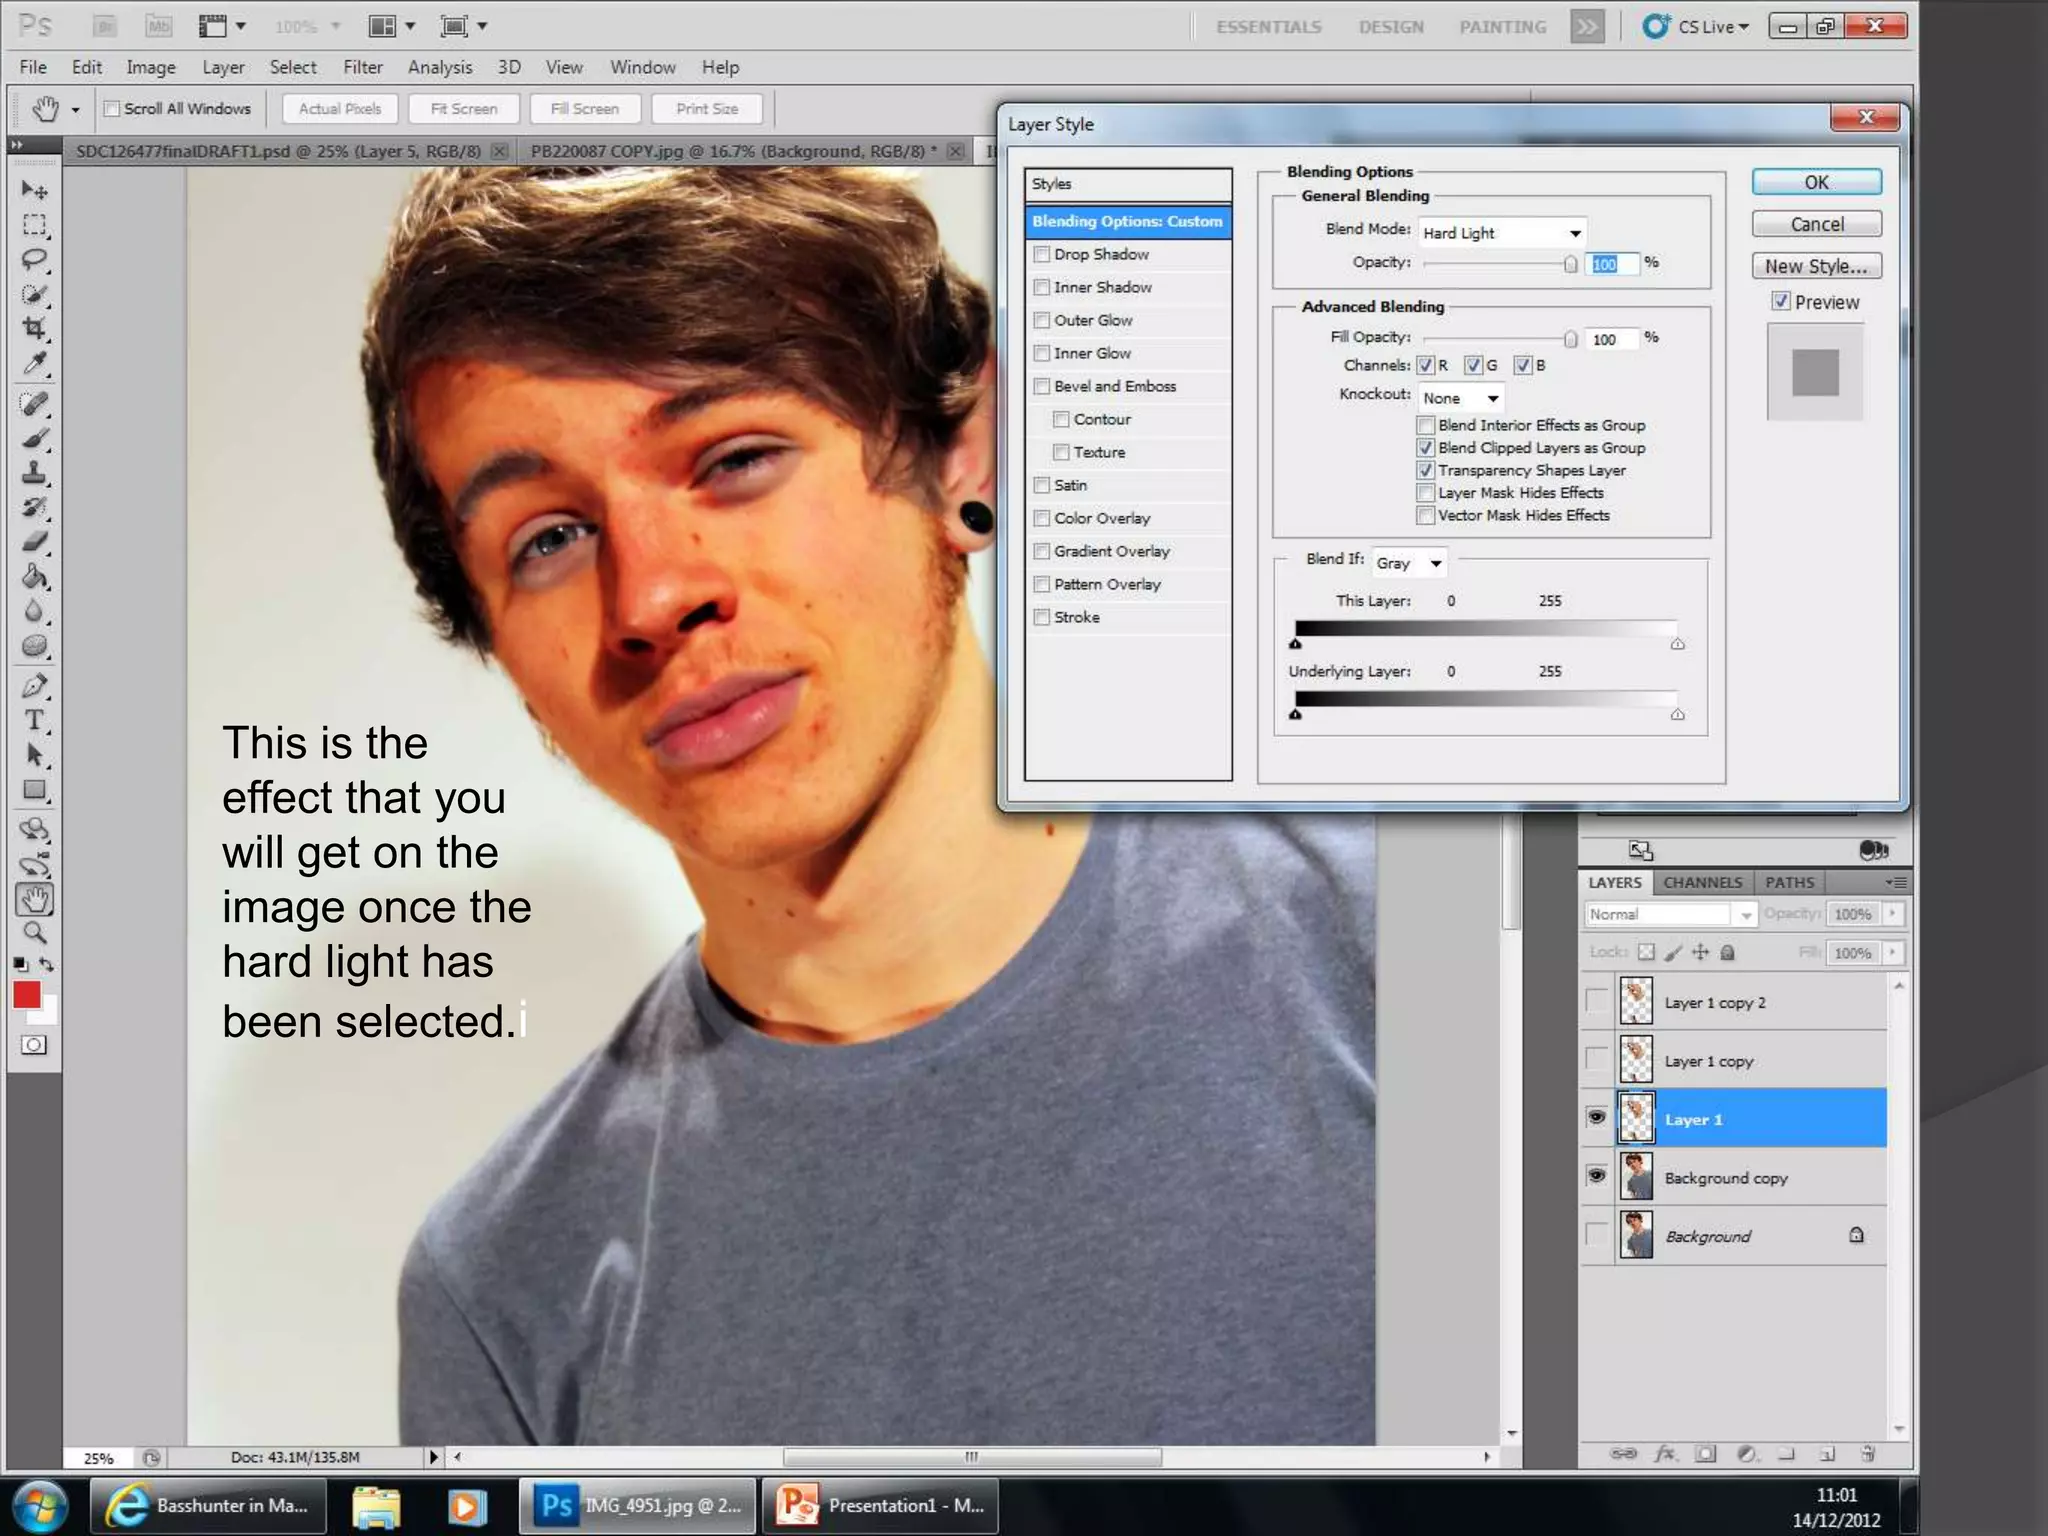Switch to the Paths tab
This screenshot has height=1536, width=2048.
click(1789, 882)
